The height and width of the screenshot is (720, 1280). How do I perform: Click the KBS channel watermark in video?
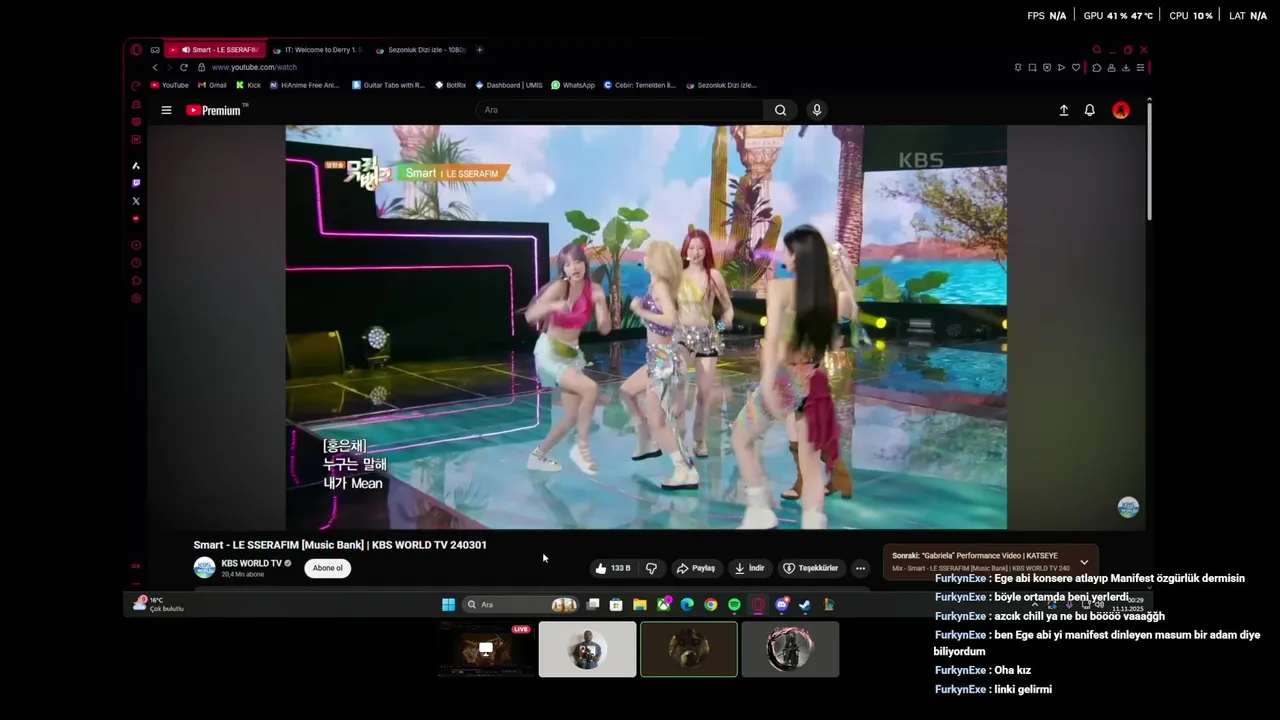[x=1128, y=507]
